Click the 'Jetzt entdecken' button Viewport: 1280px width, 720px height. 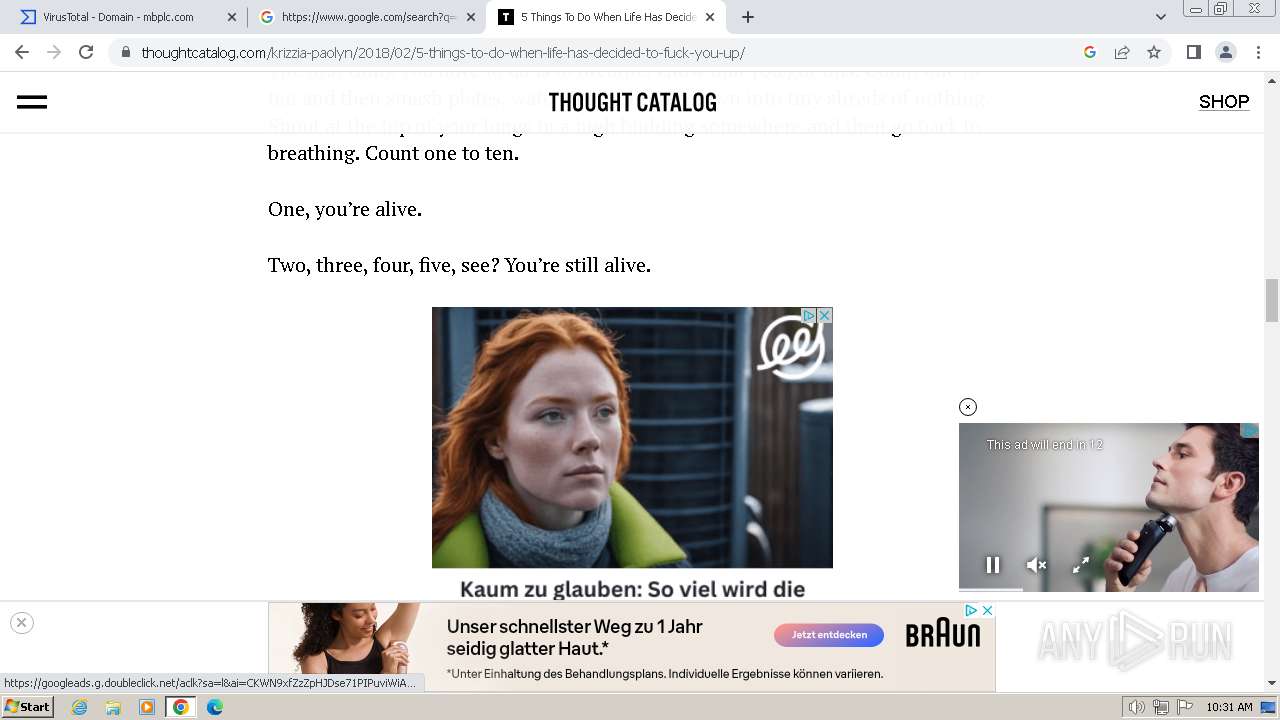(829, 635)
